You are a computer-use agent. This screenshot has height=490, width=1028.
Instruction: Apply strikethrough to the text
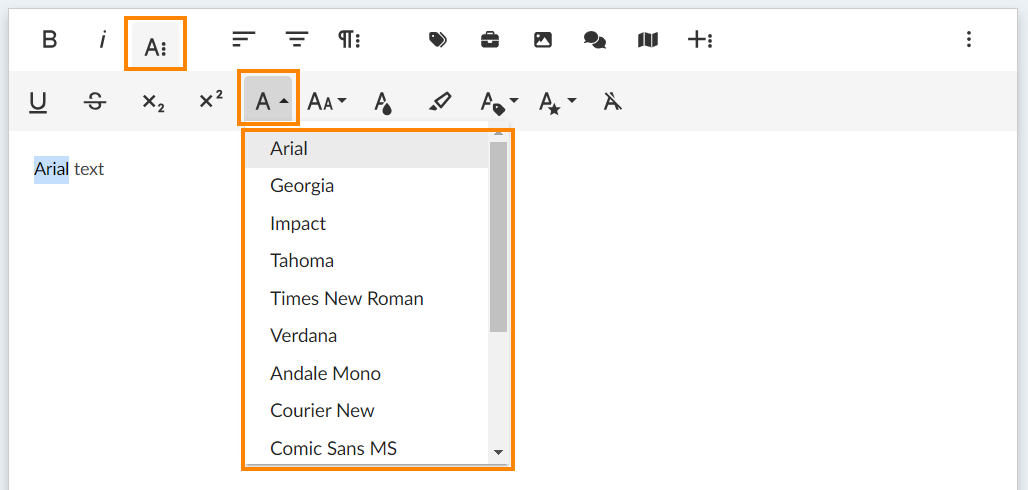click(95, 101)
